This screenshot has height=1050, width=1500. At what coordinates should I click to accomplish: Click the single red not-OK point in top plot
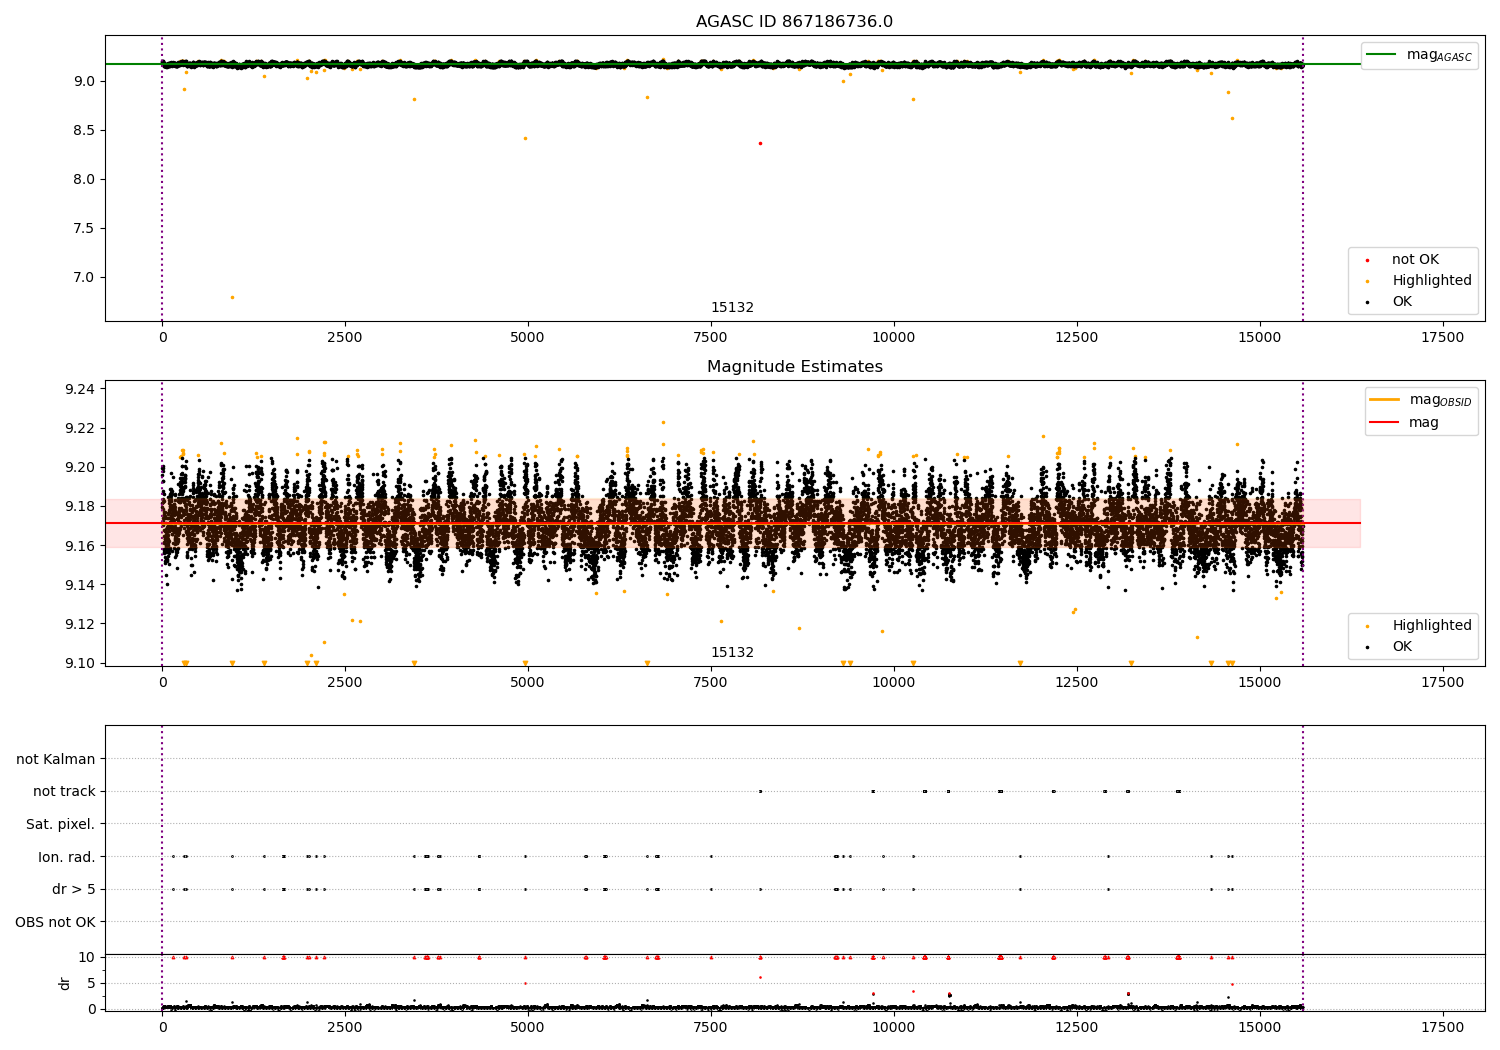(760, 143)
